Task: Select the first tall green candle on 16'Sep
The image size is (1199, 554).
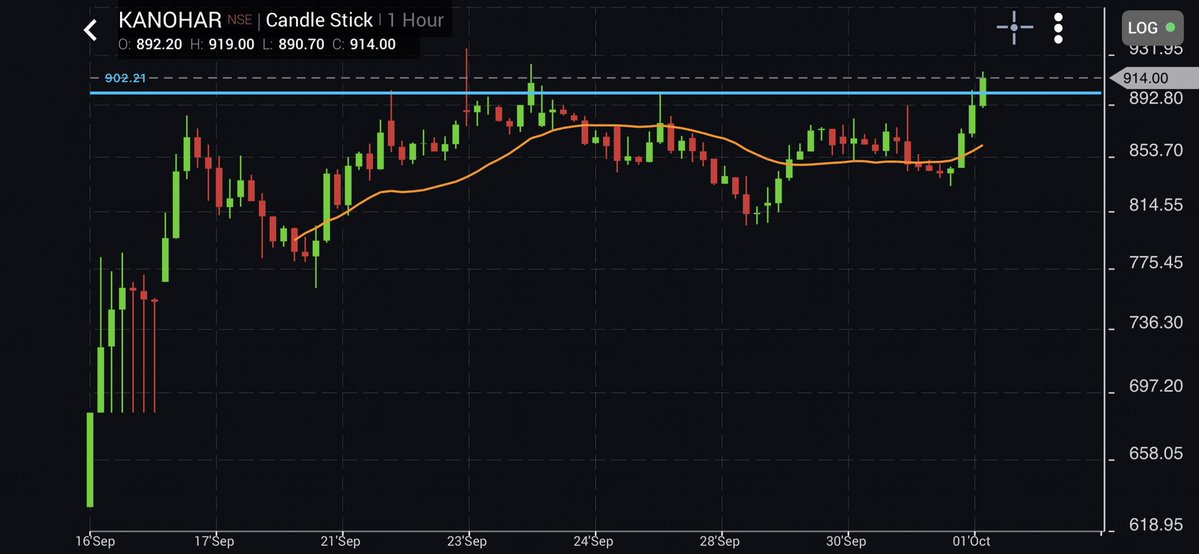Action: tap(90, 459)
